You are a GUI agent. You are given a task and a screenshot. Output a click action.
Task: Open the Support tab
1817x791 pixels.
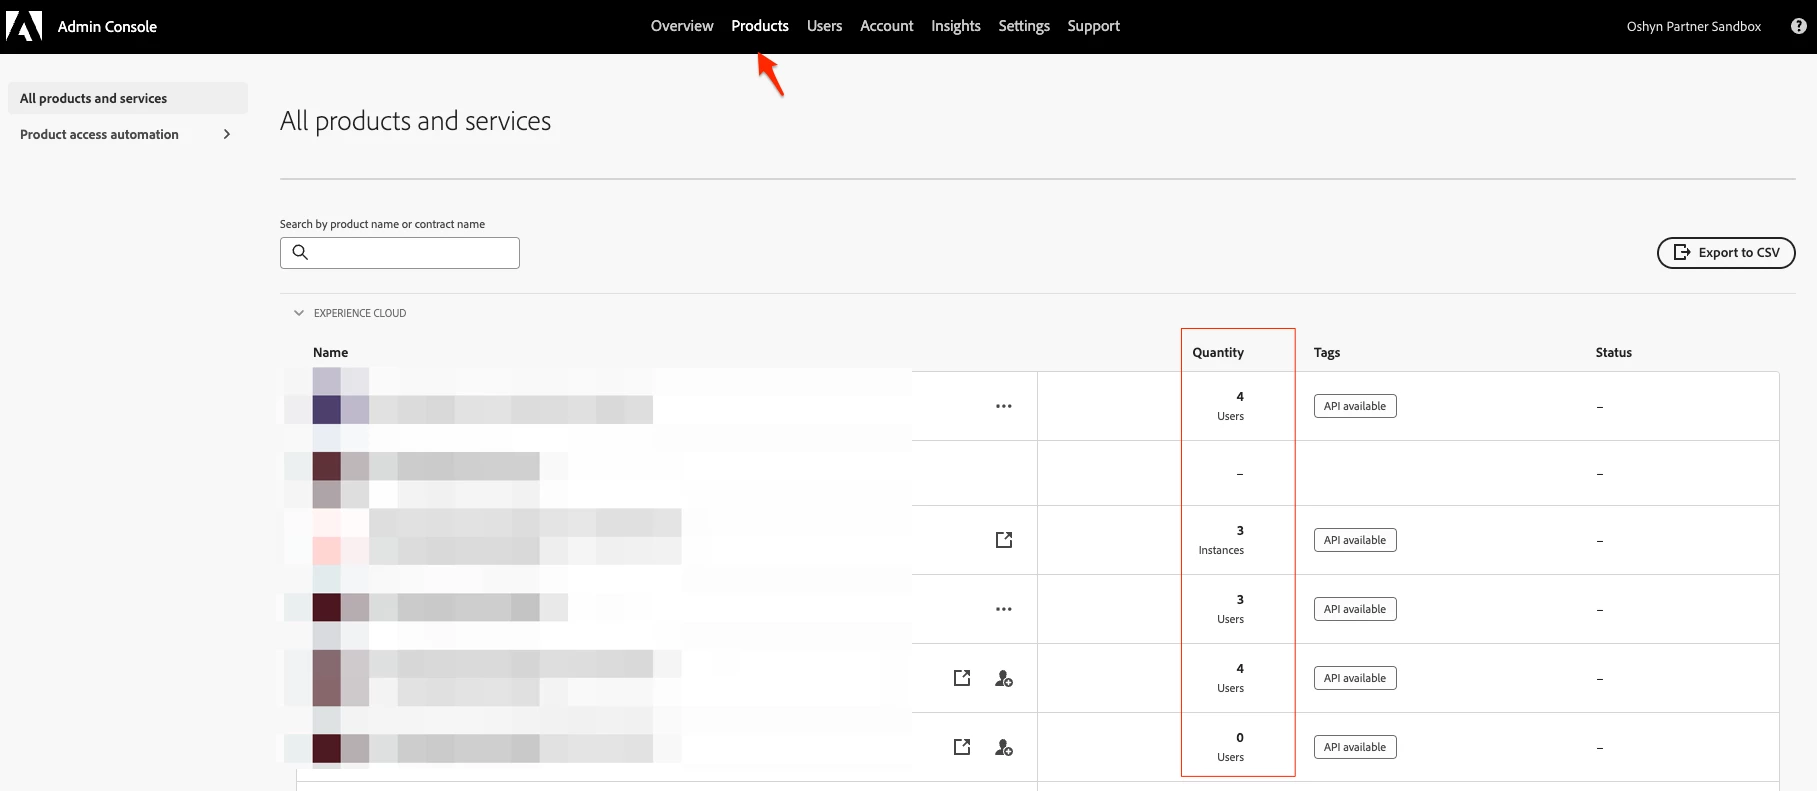(x=1094, y=26)
